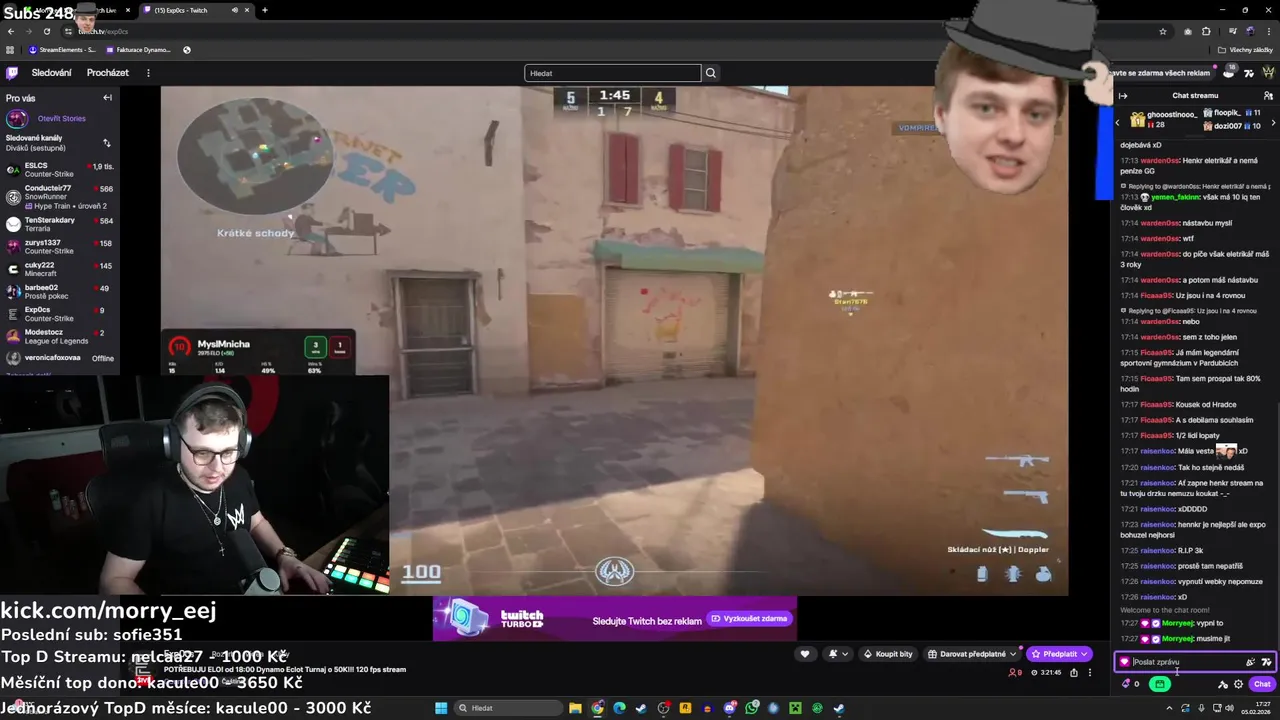Open ESLCS channel in sidebar
Viewport: 1280px width, 720px height.
tap(60, 170)
